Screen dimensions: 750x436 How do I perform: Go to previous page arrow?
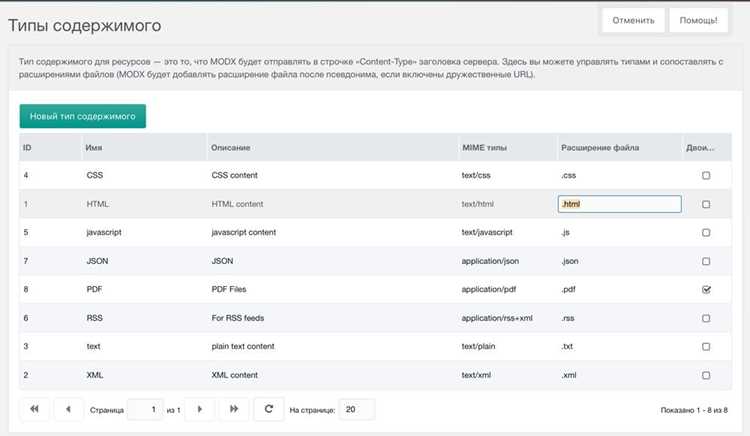coord(68,409)
